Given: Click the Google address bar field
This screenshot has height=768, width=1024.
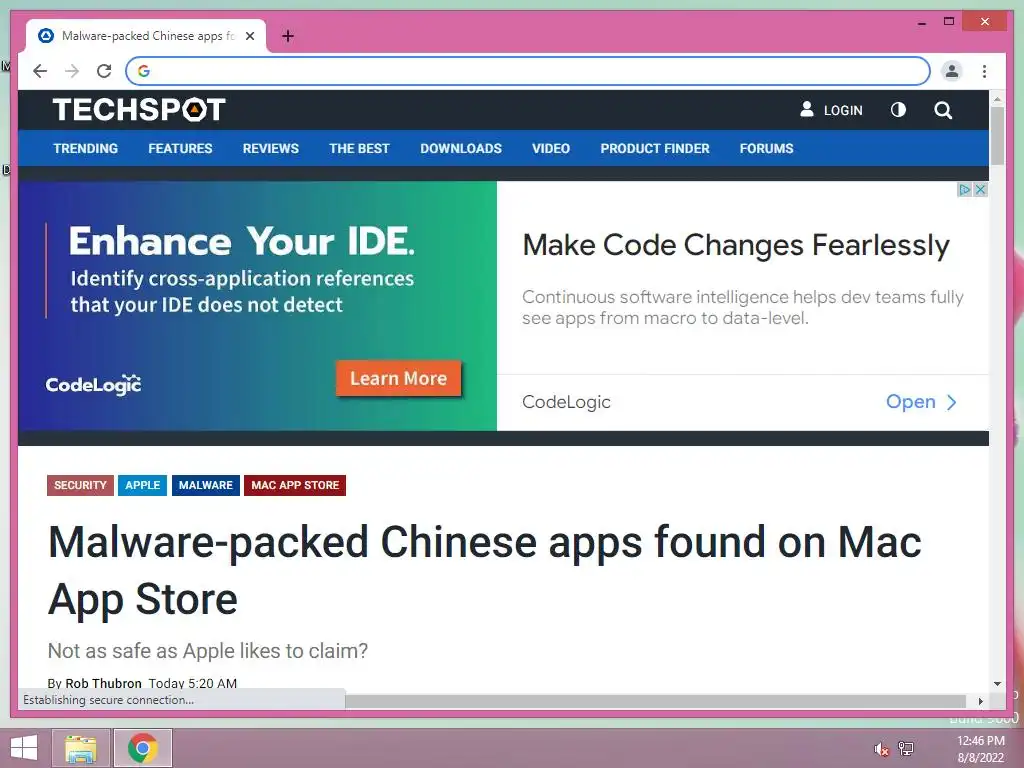Looking at the screenshot, I should 528,71.
